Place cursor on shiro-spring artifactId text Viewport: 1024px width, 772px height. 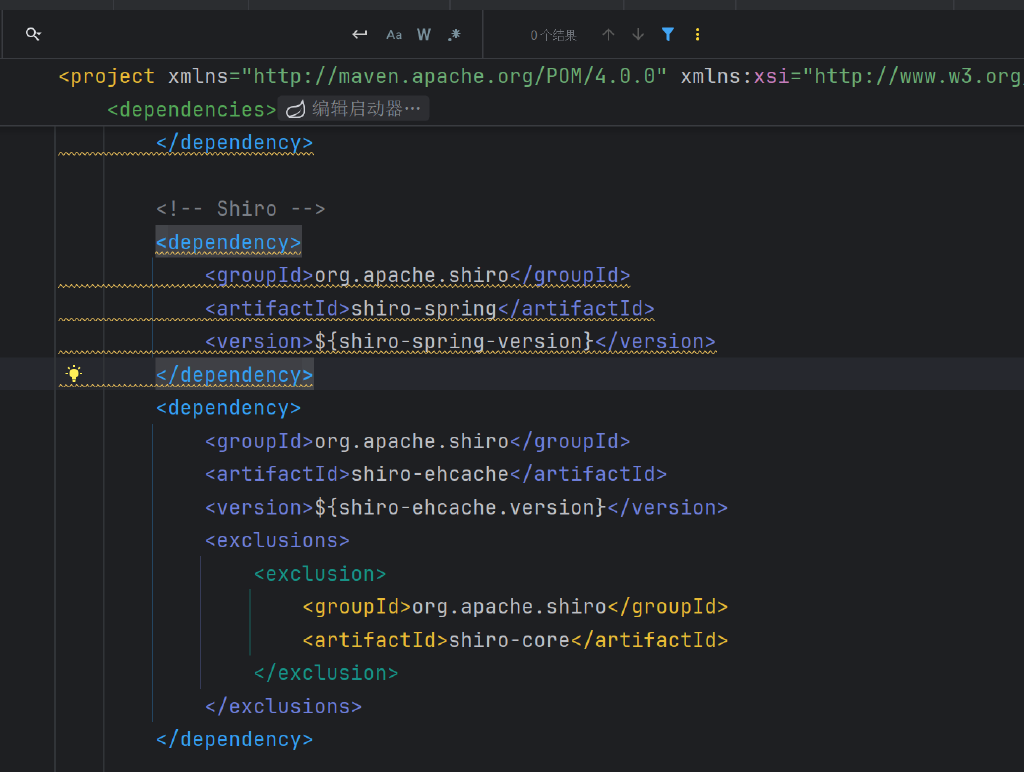coord(423,308)
